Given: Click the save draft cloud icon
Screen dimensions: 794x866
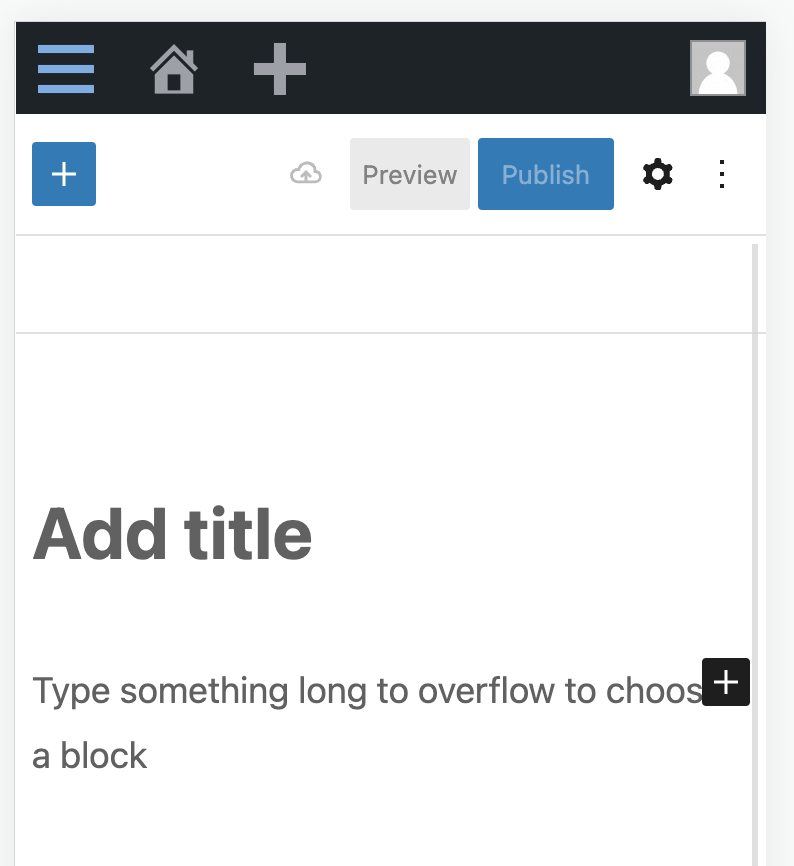Looking at the screenshot, I should (x=305, y=174).
